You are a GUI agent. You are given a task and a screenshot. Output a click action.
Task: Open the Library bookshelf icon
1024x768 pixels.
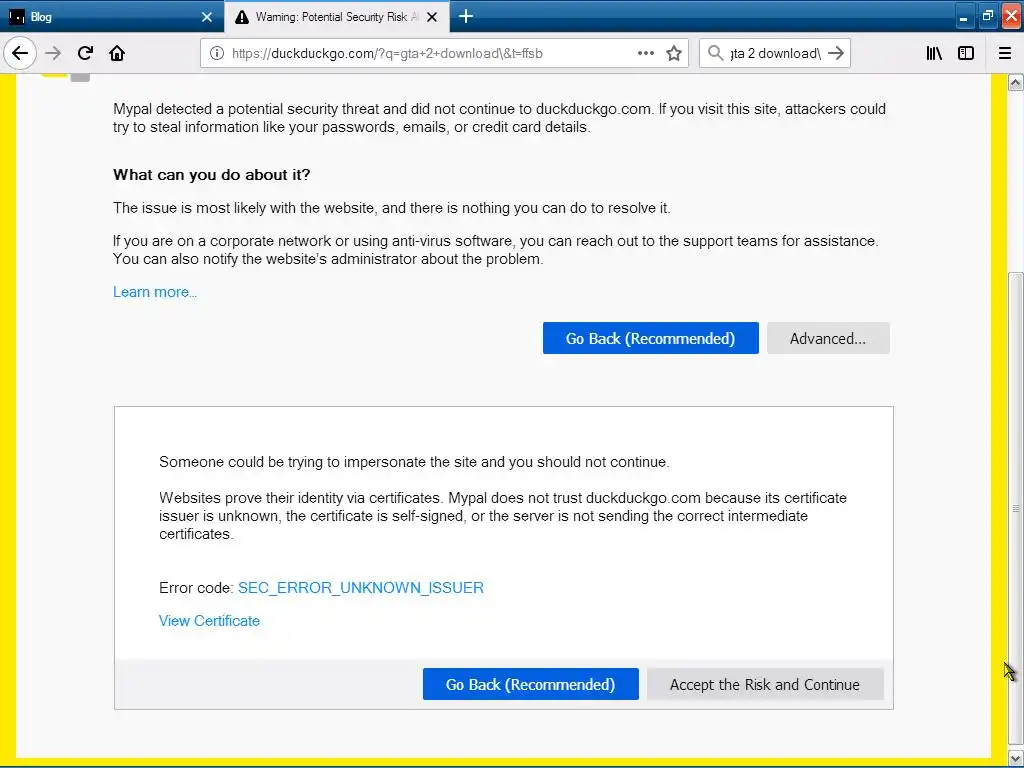(x=934, y=53)
